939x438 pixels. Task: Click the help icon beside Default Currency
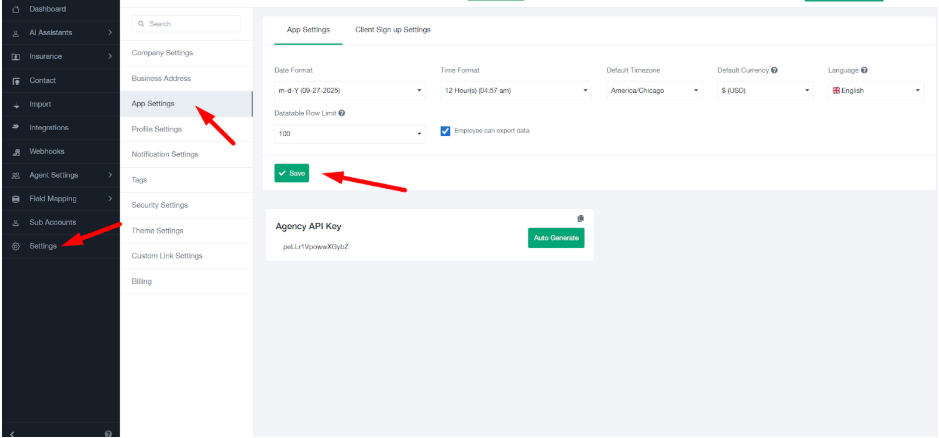pos(775,70)
